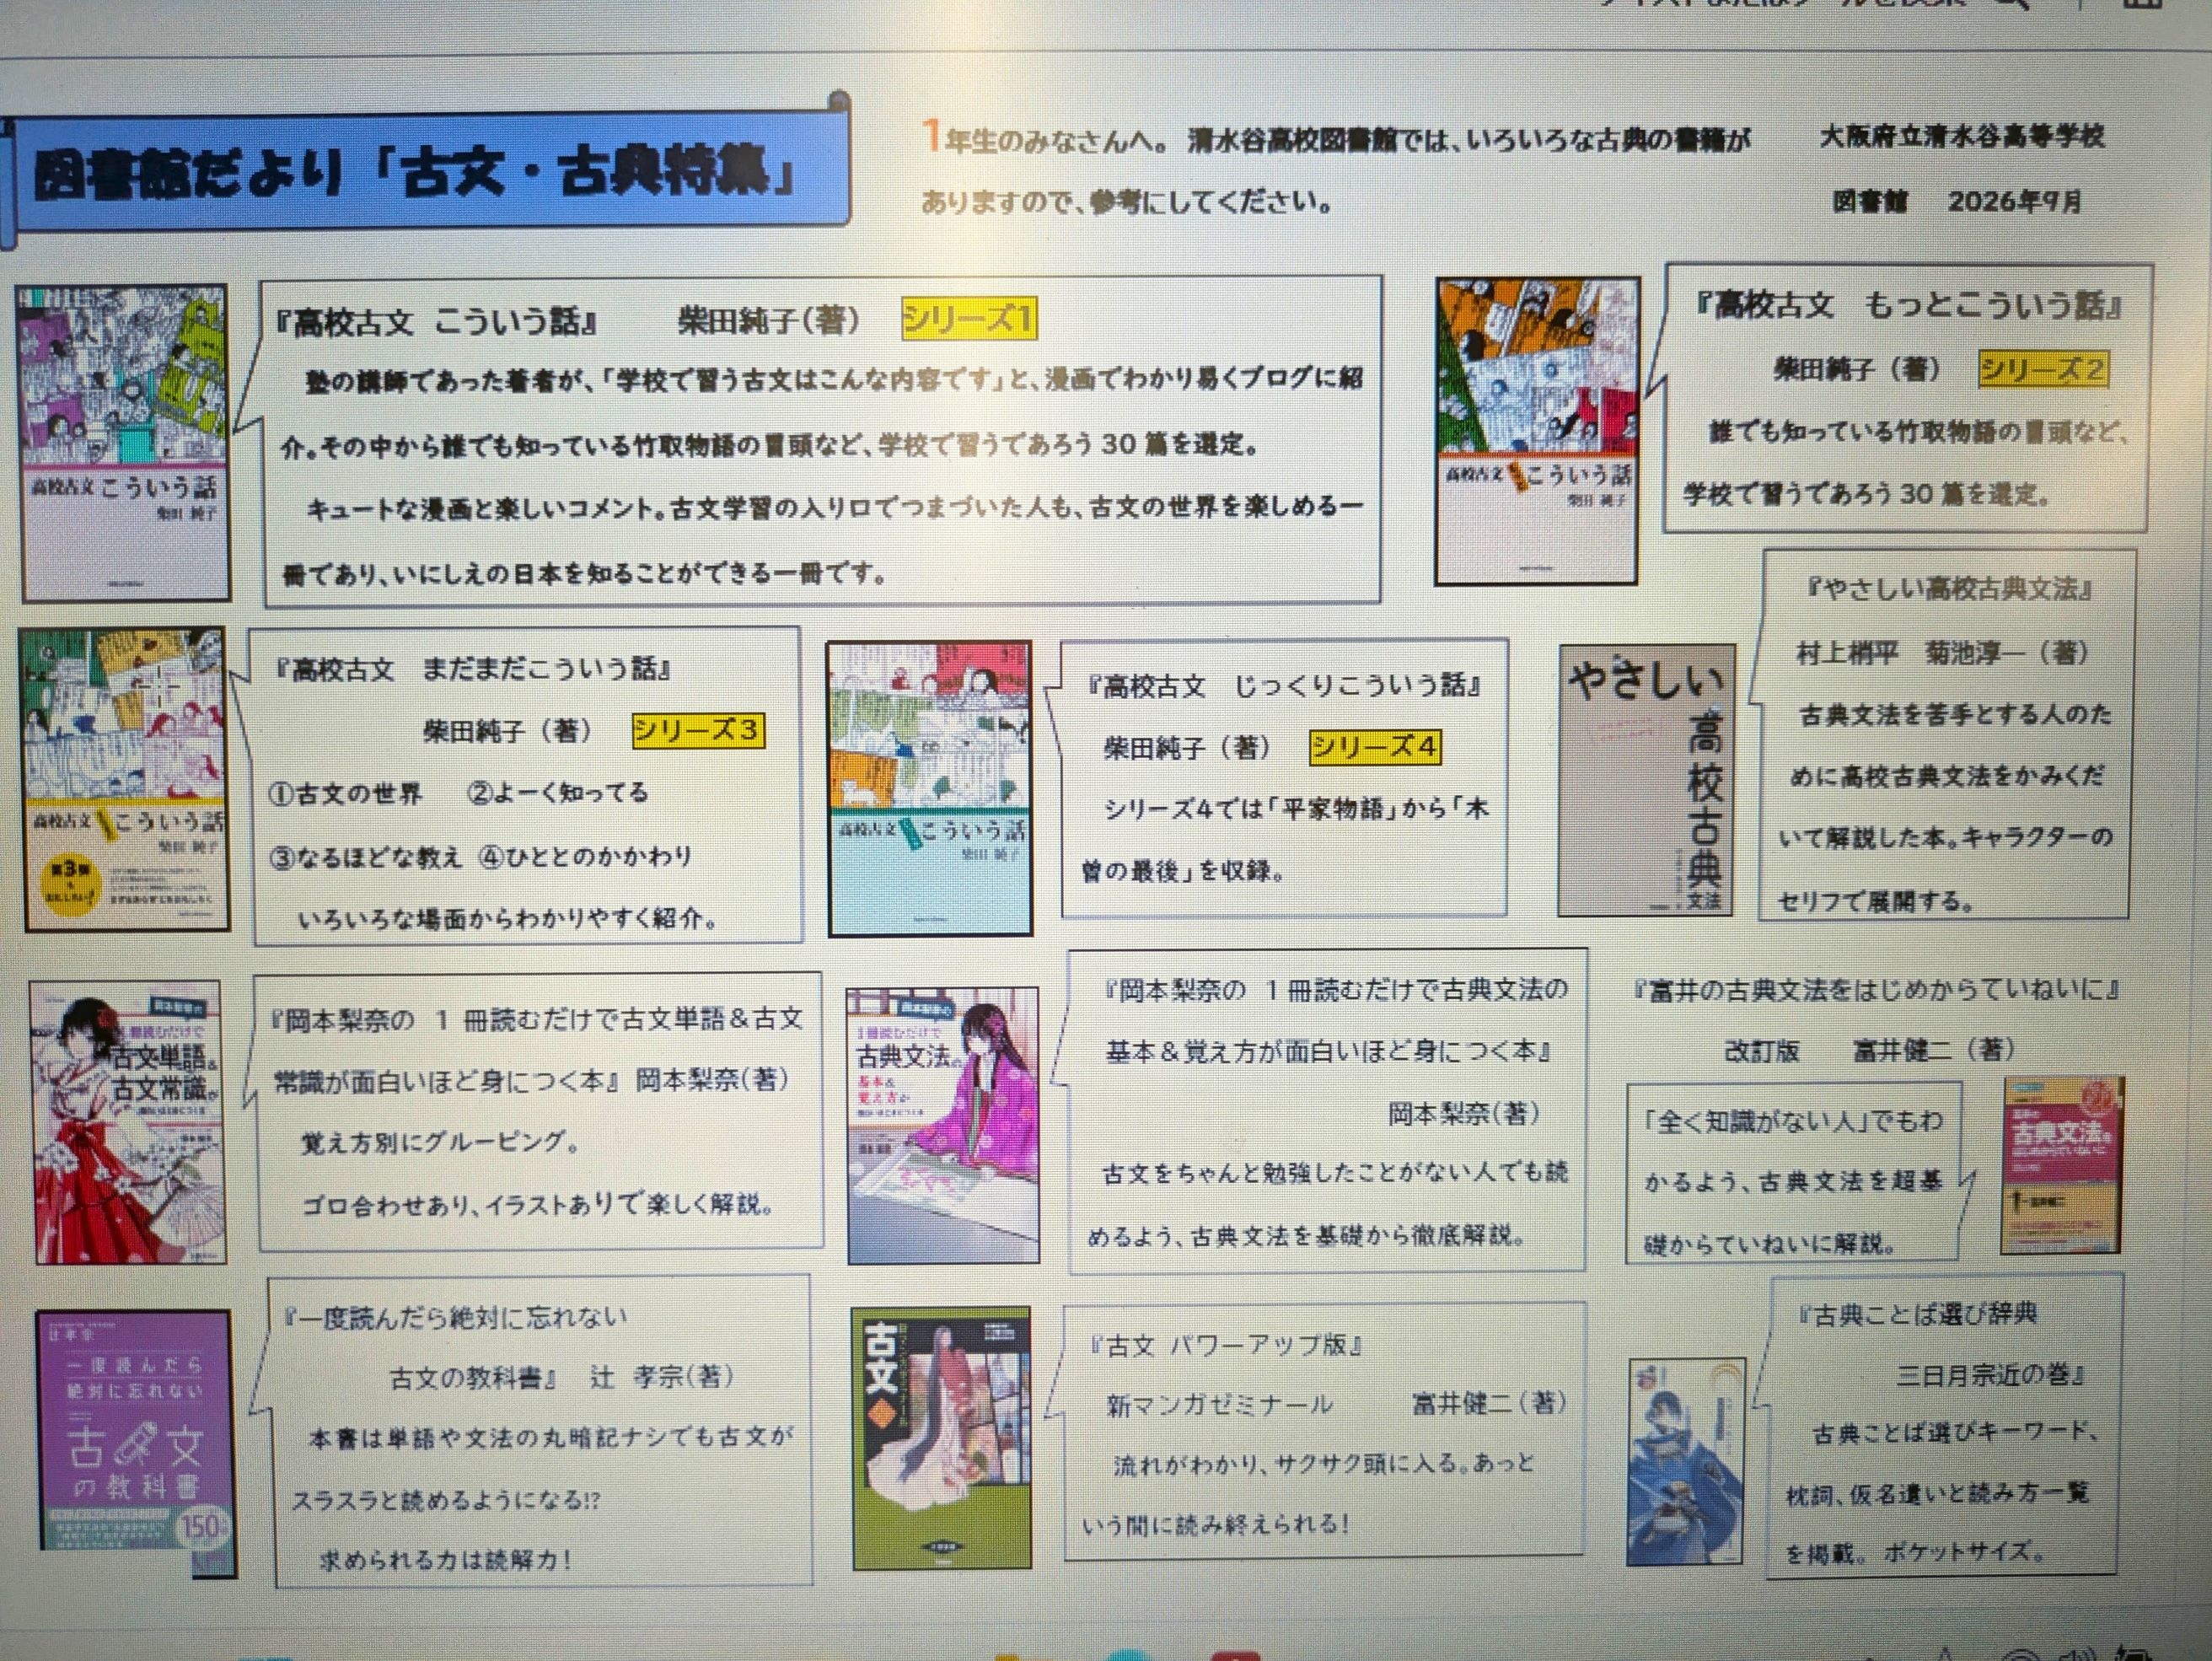
Task: Select the まだまだこういう話 第3弾 book cover
Action: click(124, 780)
